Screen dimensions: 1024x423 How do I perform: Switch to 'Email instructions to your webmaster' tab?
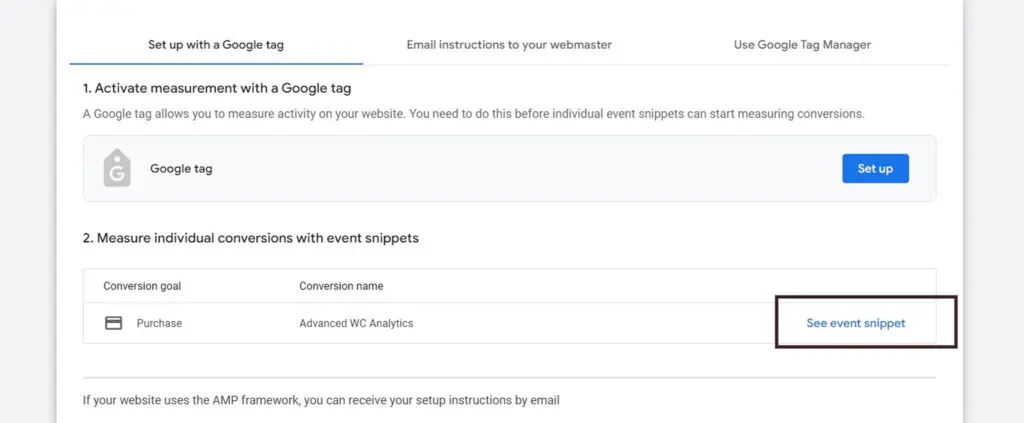tap(509, 45)
